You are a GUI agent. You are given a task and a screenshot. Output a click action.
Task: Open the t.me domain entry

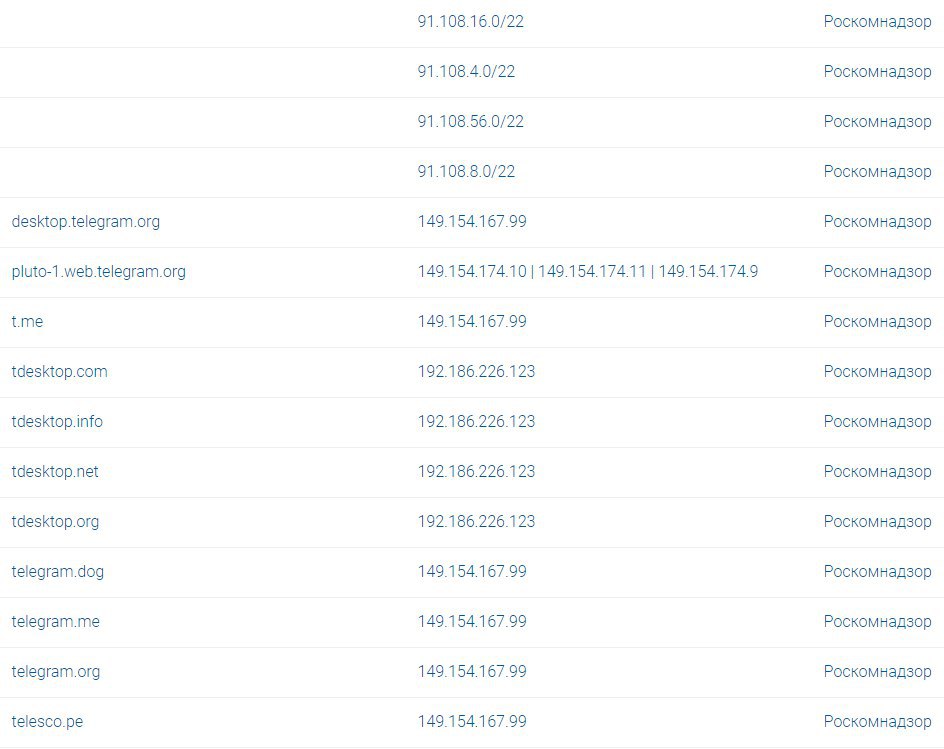coord(27,322)
